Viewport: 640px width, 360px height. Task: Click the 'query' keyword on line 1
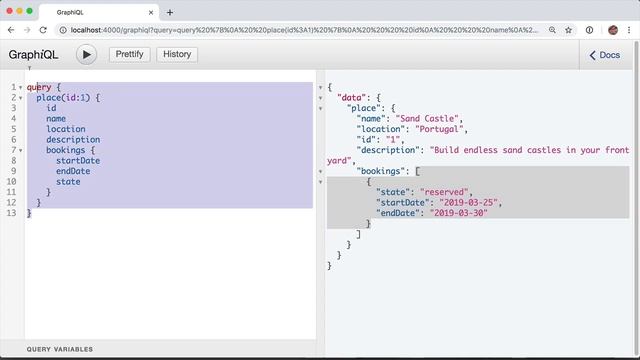[39, 87]
